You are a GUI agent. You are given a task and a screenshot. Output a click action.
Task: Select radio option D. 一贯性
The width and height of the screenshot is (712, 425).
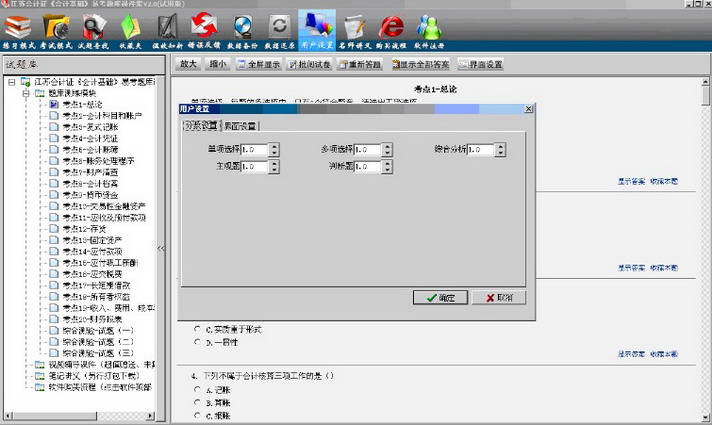[198, 342]
